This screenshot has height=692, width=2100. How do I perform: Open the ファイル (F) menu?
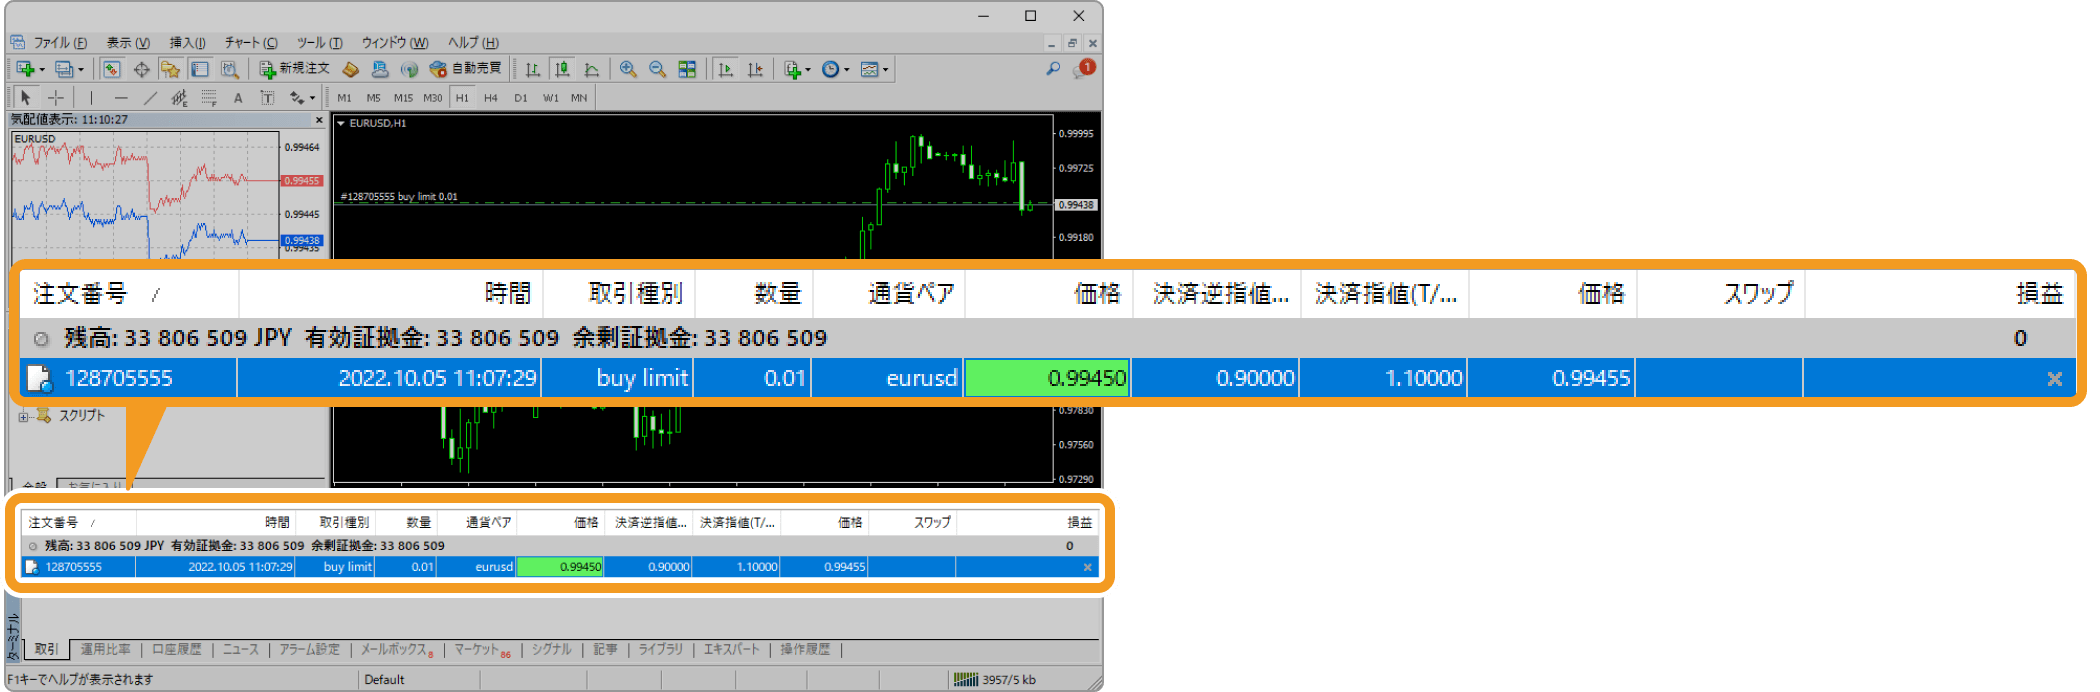click(60, 42)
